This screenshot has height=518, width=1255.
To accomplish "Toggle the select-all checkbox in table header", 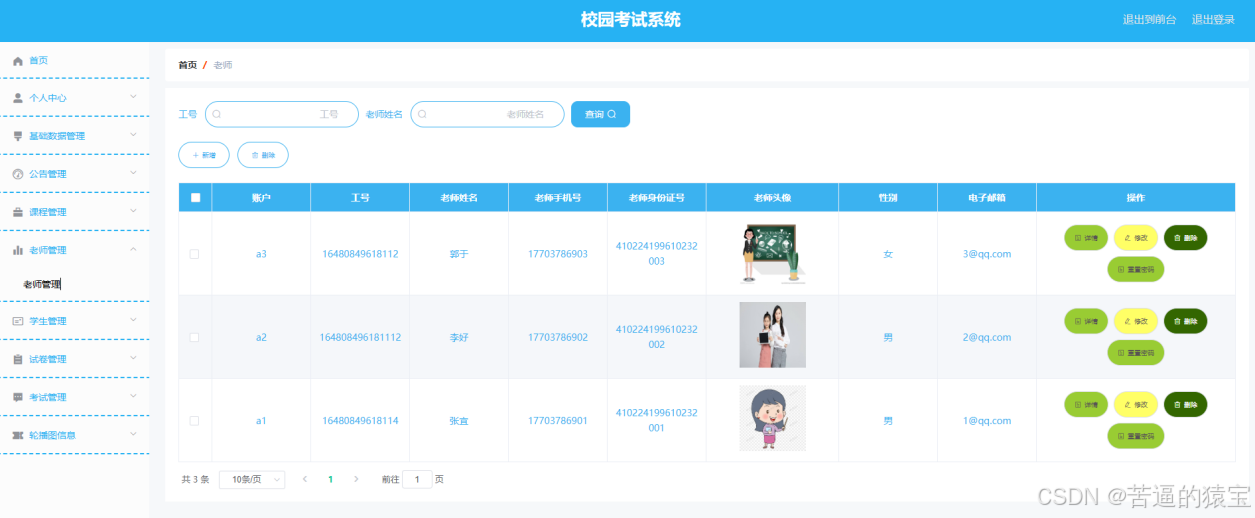I will click(195, 198).
